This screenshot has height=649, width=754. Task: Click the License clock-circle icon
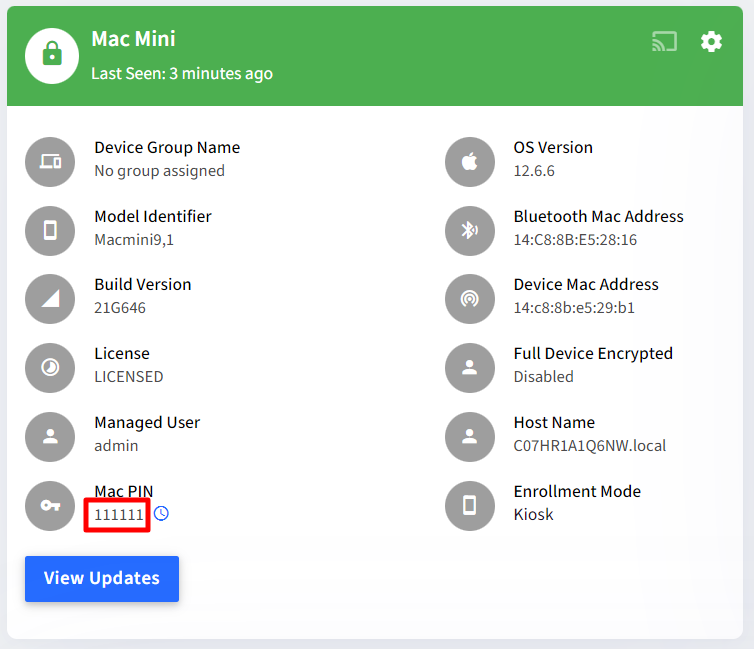[50, 368]
